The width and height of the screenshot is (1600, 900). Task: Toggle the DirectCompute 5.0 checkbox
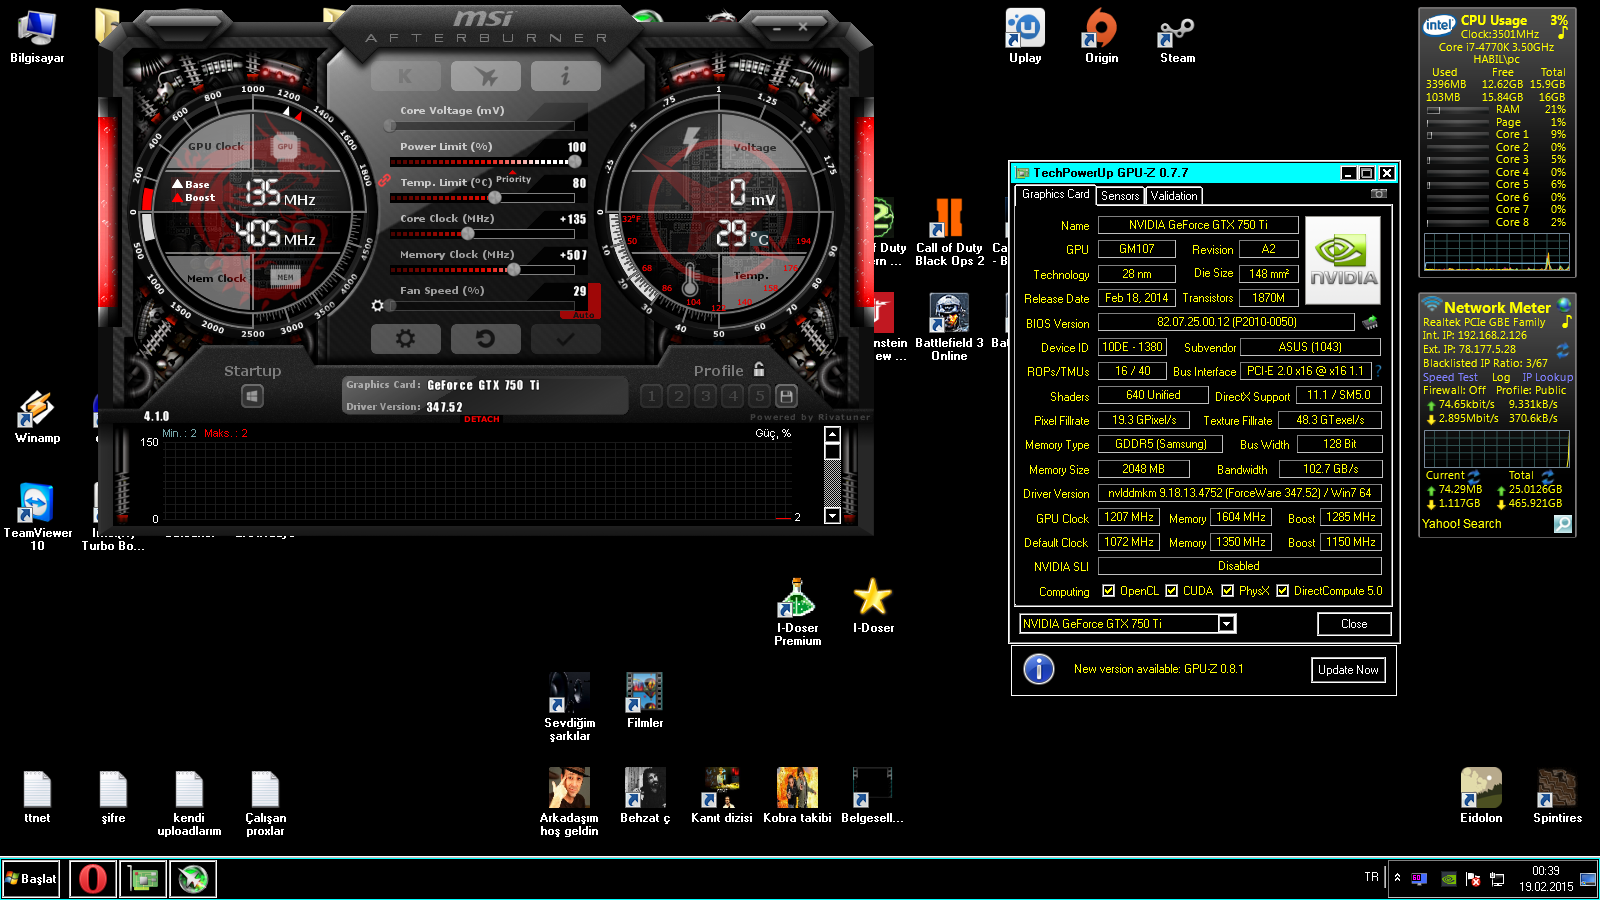[1282, 591]
